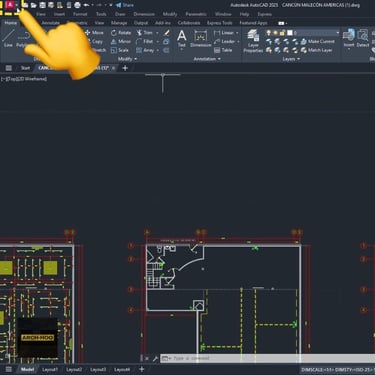Select the Text tool
The height and width of the screenshot is (375, 375).
pyautogui.click(x=182, y=39)
